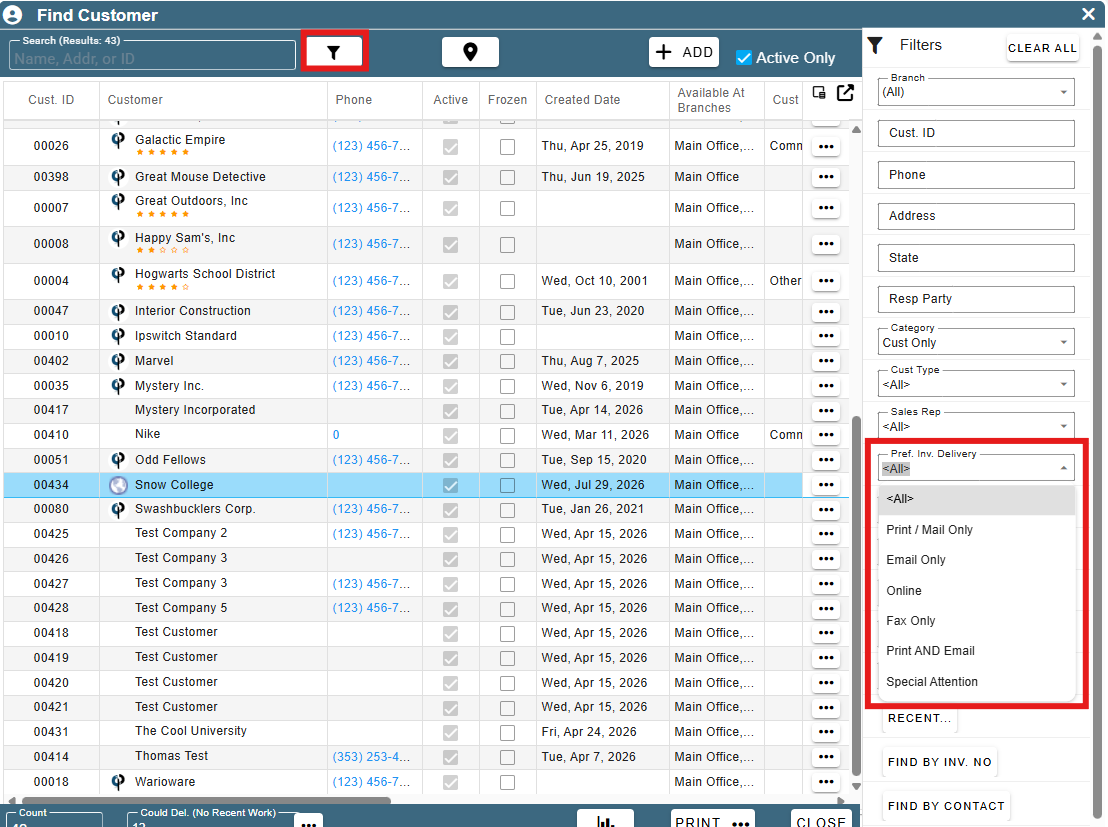
Task: Select Print / Mail Only option
Action: pos(976,530)
